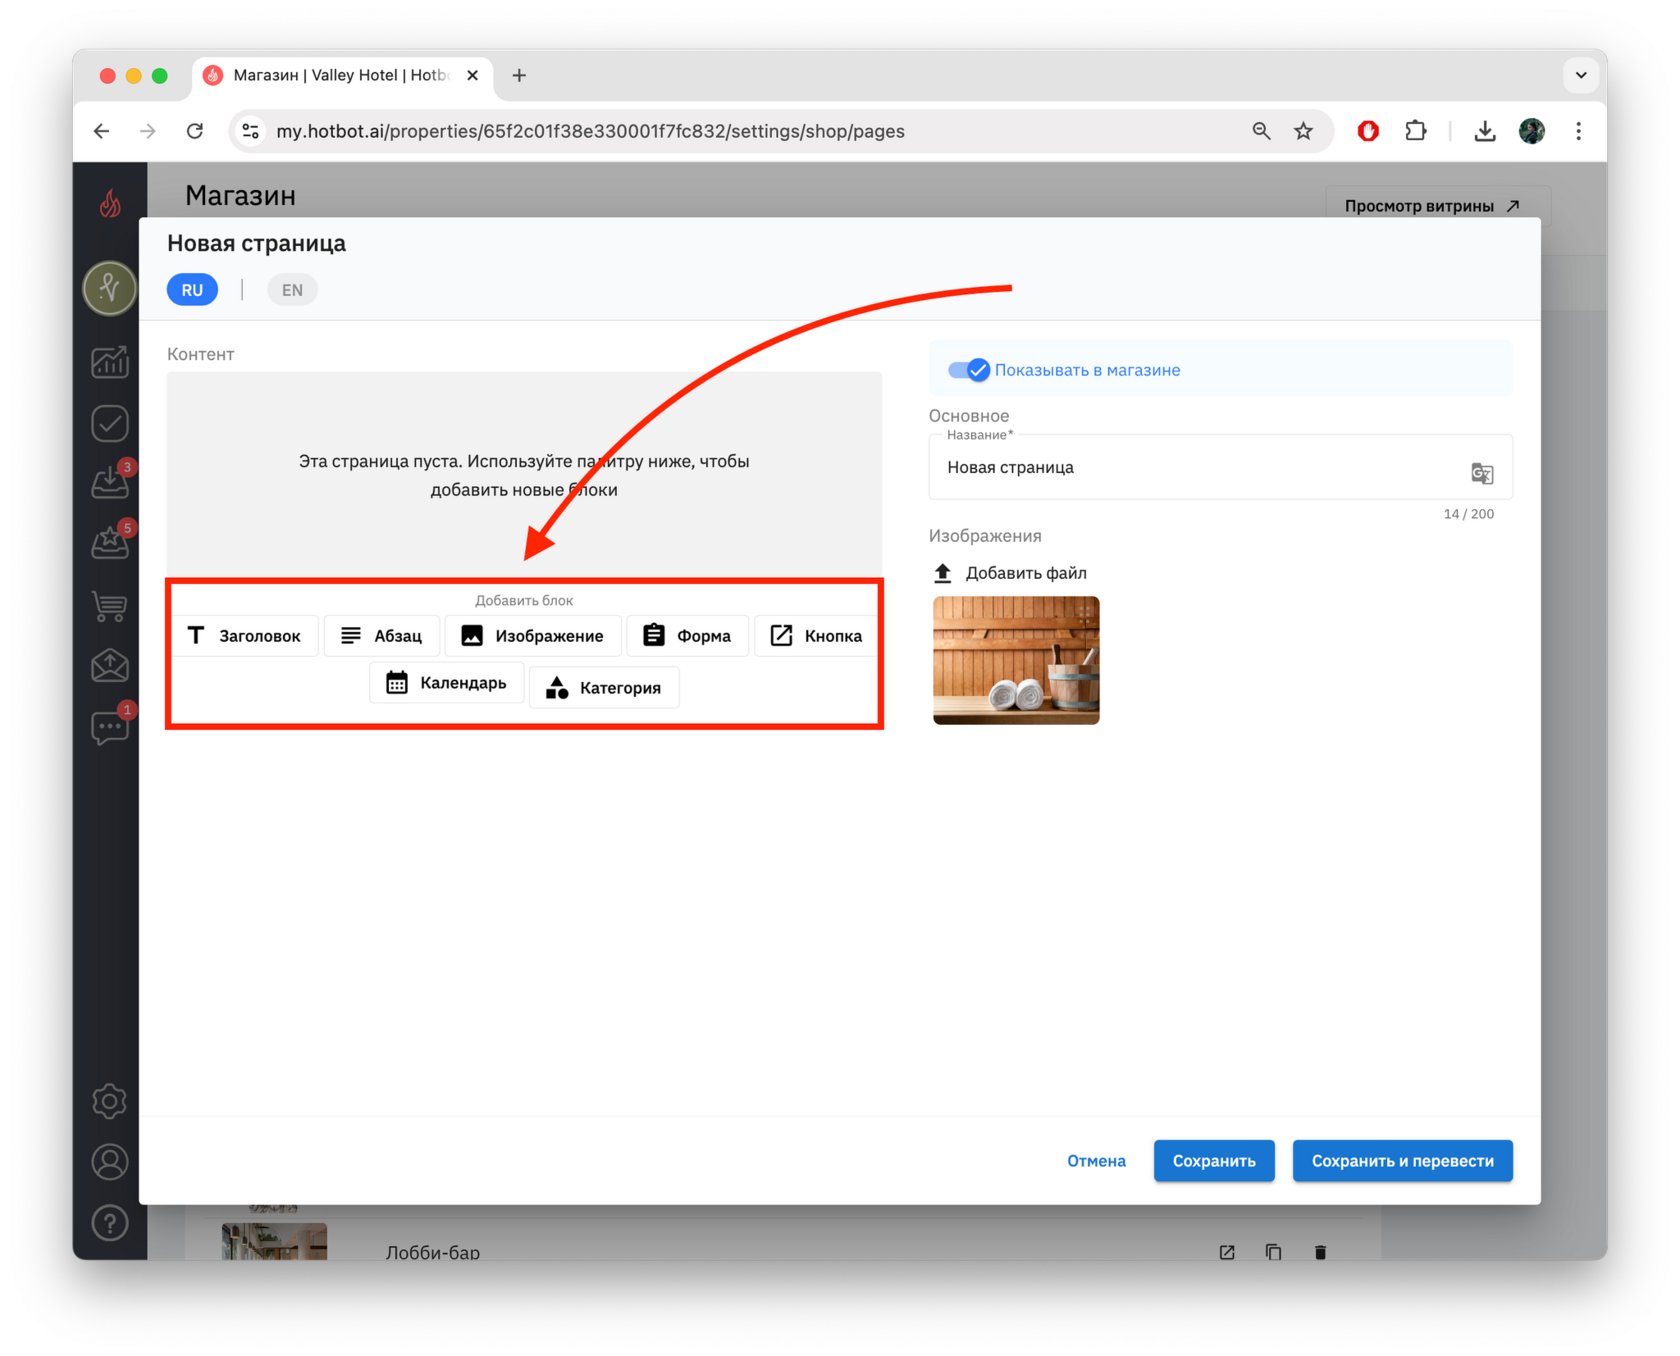
Task: Open the property avatar in sidebar
Action: pyautogui.click(x=110, y=288)
